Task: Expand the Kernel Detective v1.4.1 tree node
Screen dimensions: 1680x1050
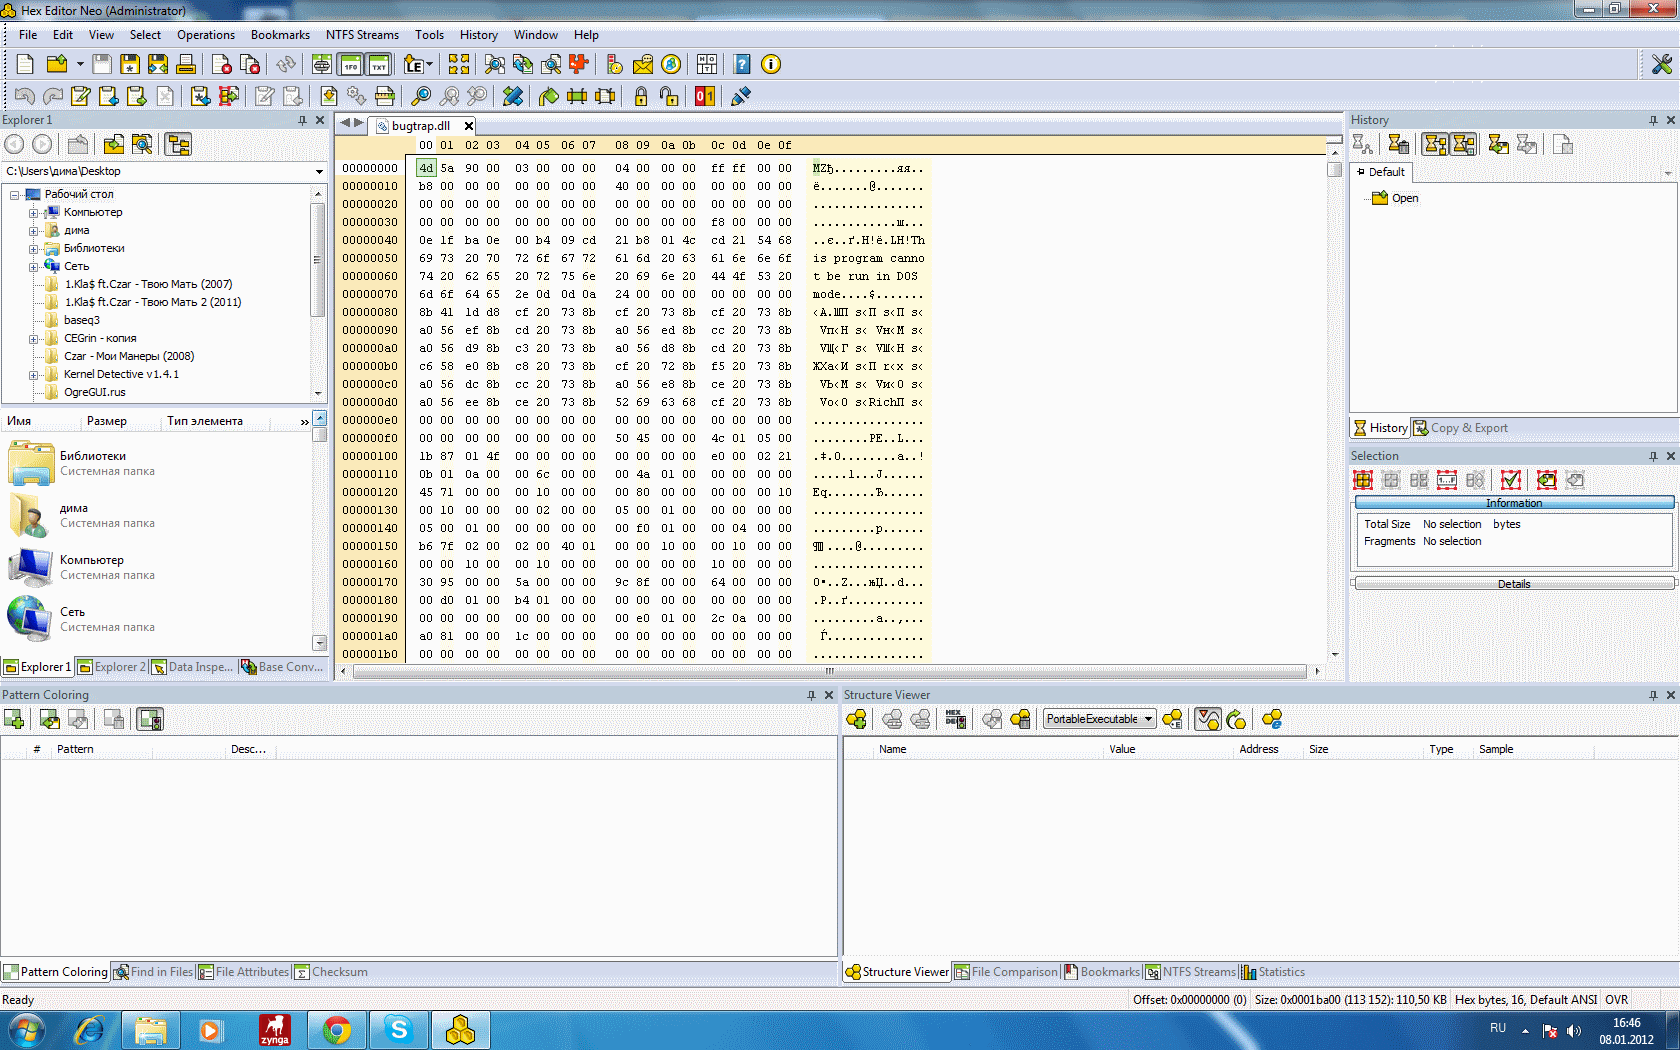Action: pos(33,375)
